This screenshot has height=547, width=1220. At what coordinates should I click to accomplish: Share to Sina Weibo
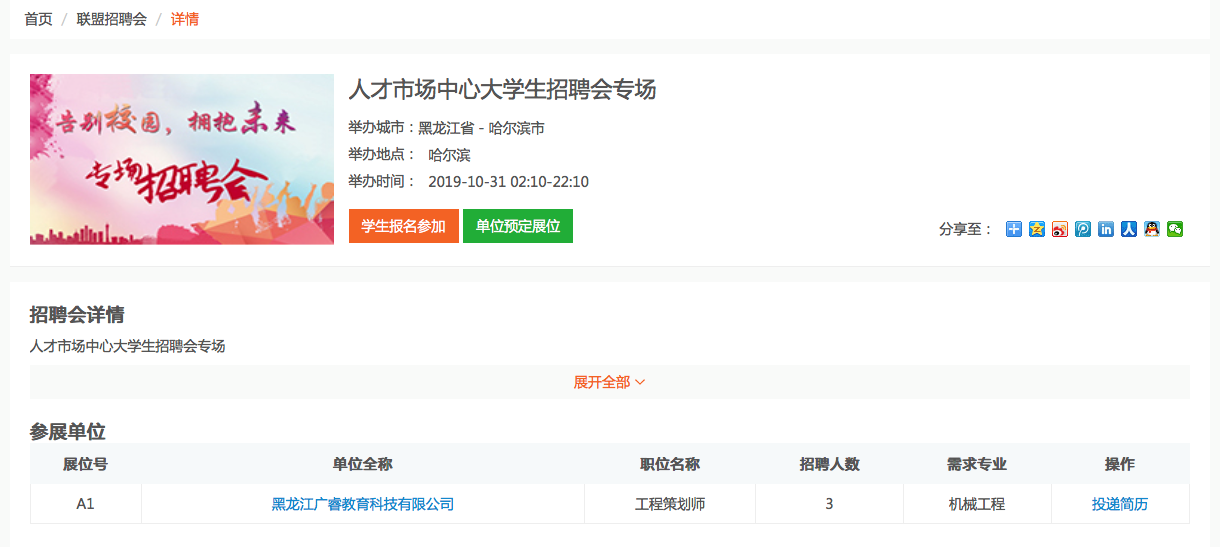point(1059,229)
